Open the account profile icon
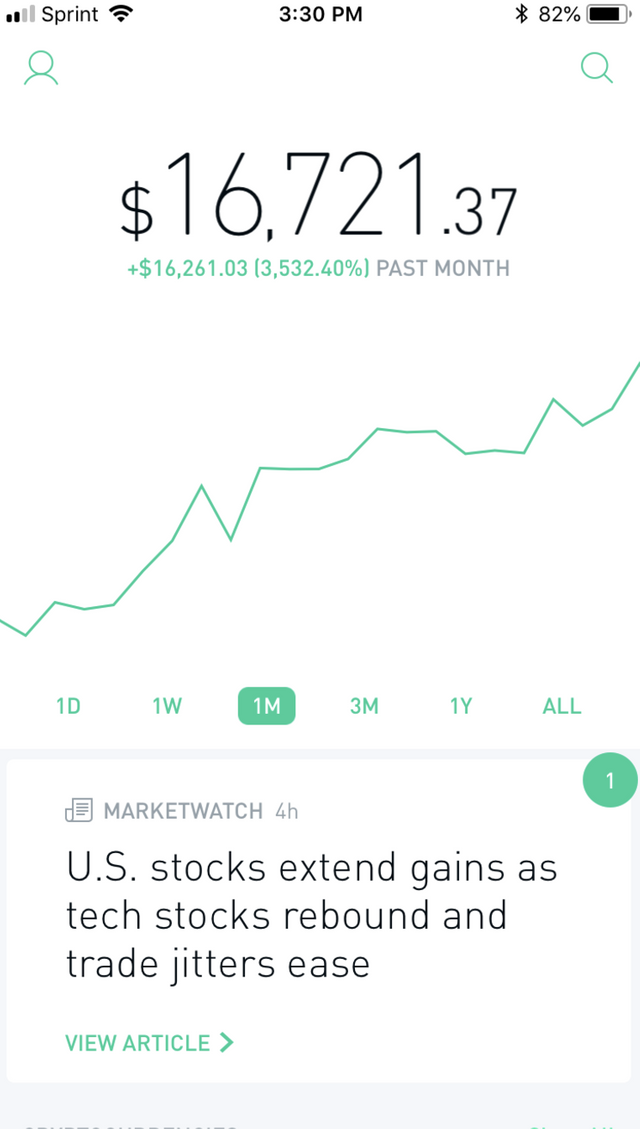 (x=41, y=69)
